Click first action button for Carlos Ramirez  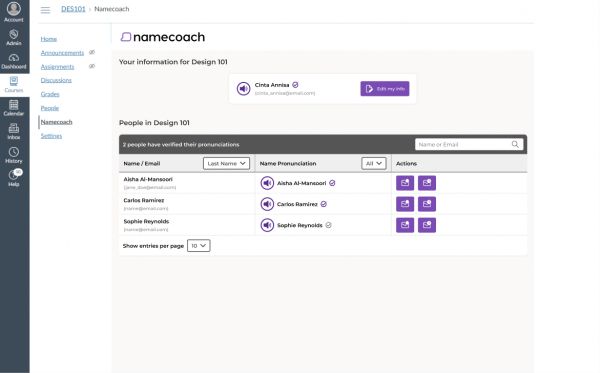pos(405,204)
